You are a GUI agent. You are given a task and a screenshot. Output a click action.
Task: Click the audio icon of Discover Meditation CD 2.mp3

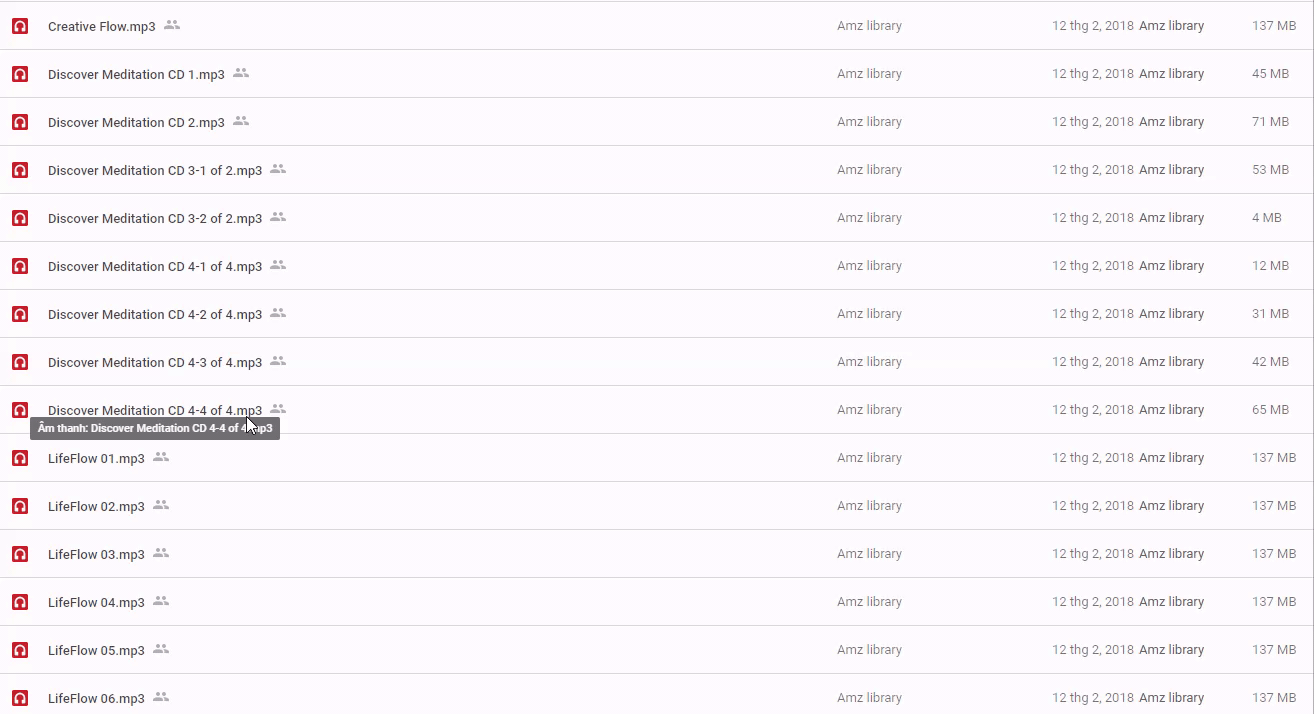pyautogui.click(x=20, y=122)
